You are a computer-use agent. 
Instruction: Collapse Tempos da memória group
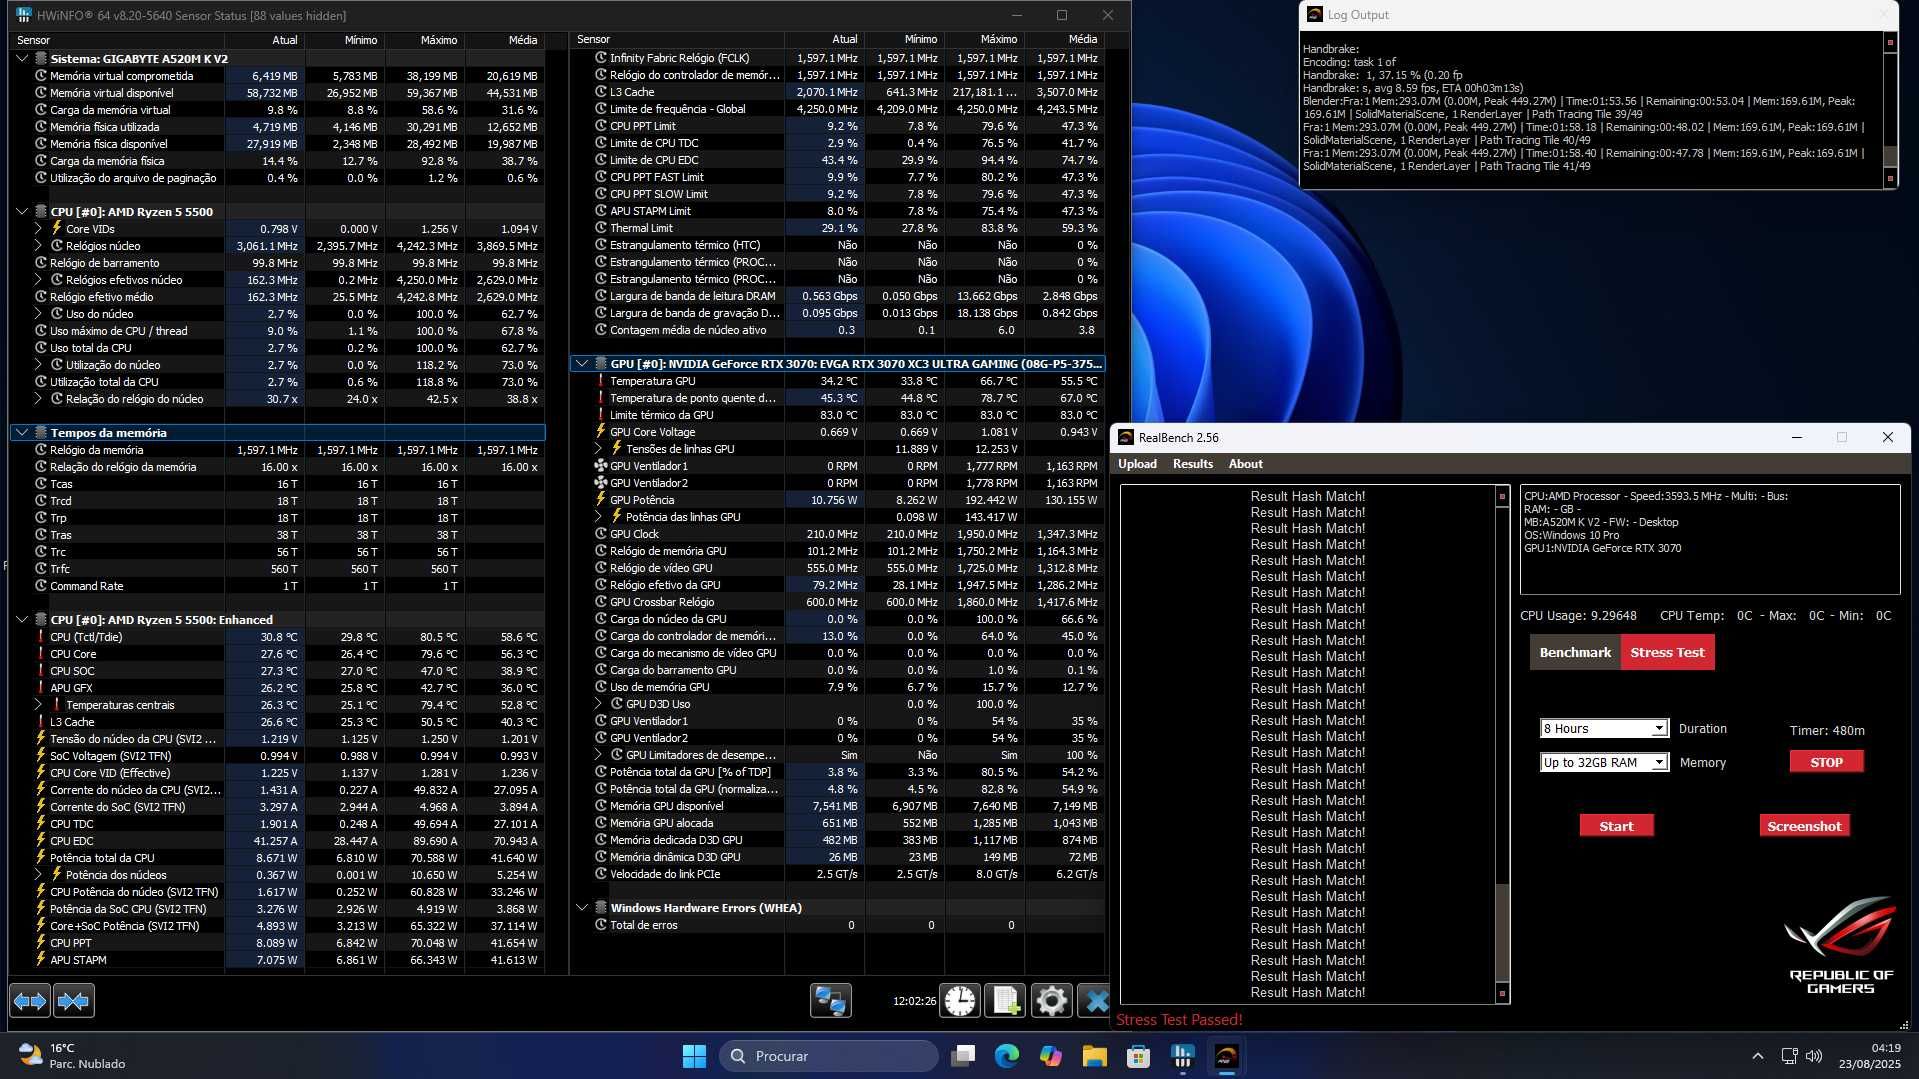22,433
